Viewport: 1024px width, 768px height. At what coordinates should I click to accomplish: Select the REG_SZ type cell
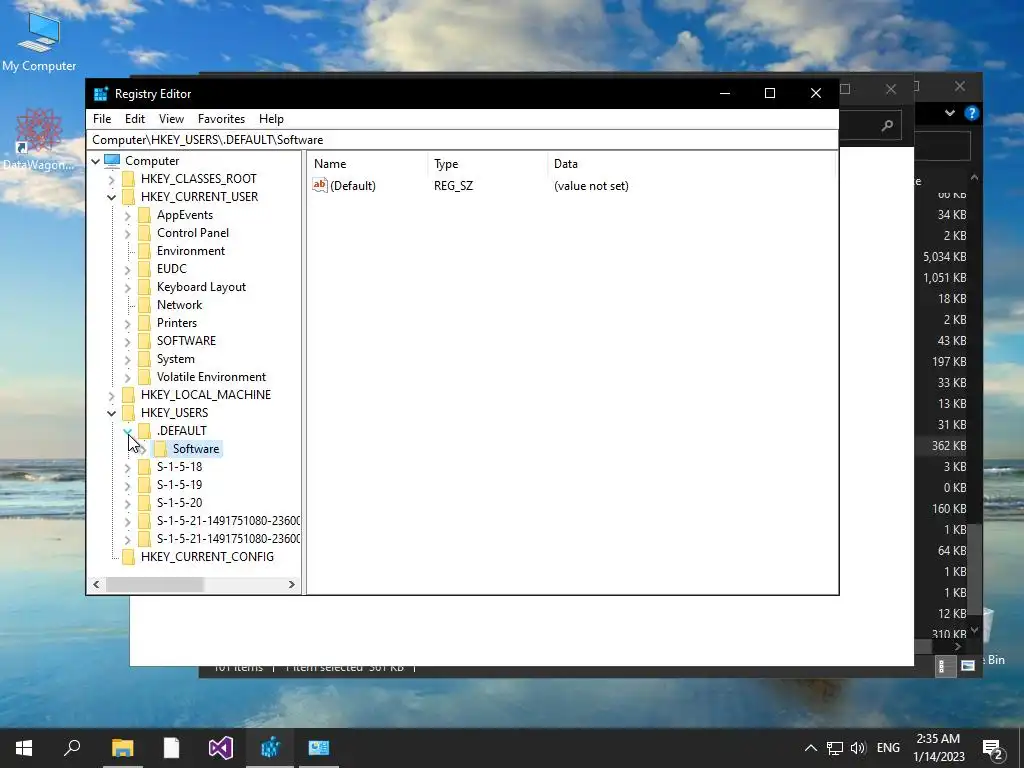click(453, 186)
